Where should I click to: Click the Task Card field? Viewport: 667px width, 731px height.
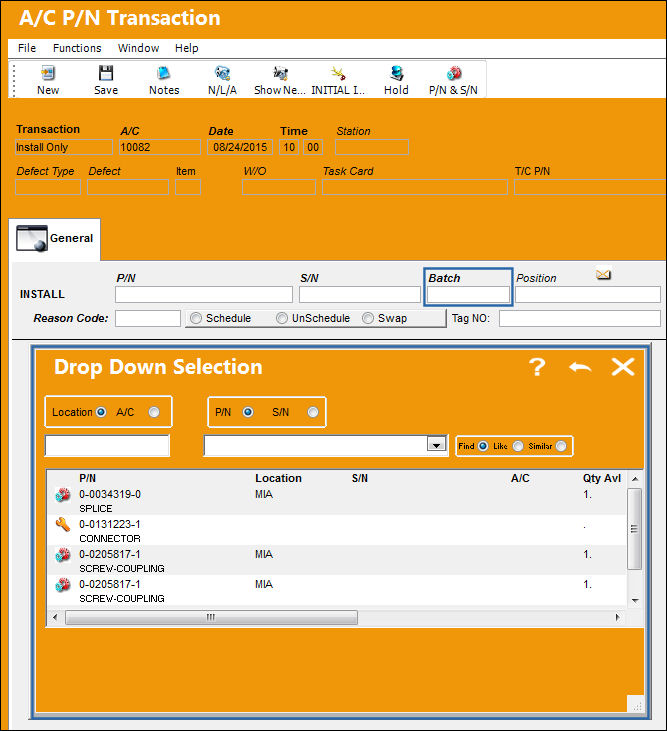[414, 187]
